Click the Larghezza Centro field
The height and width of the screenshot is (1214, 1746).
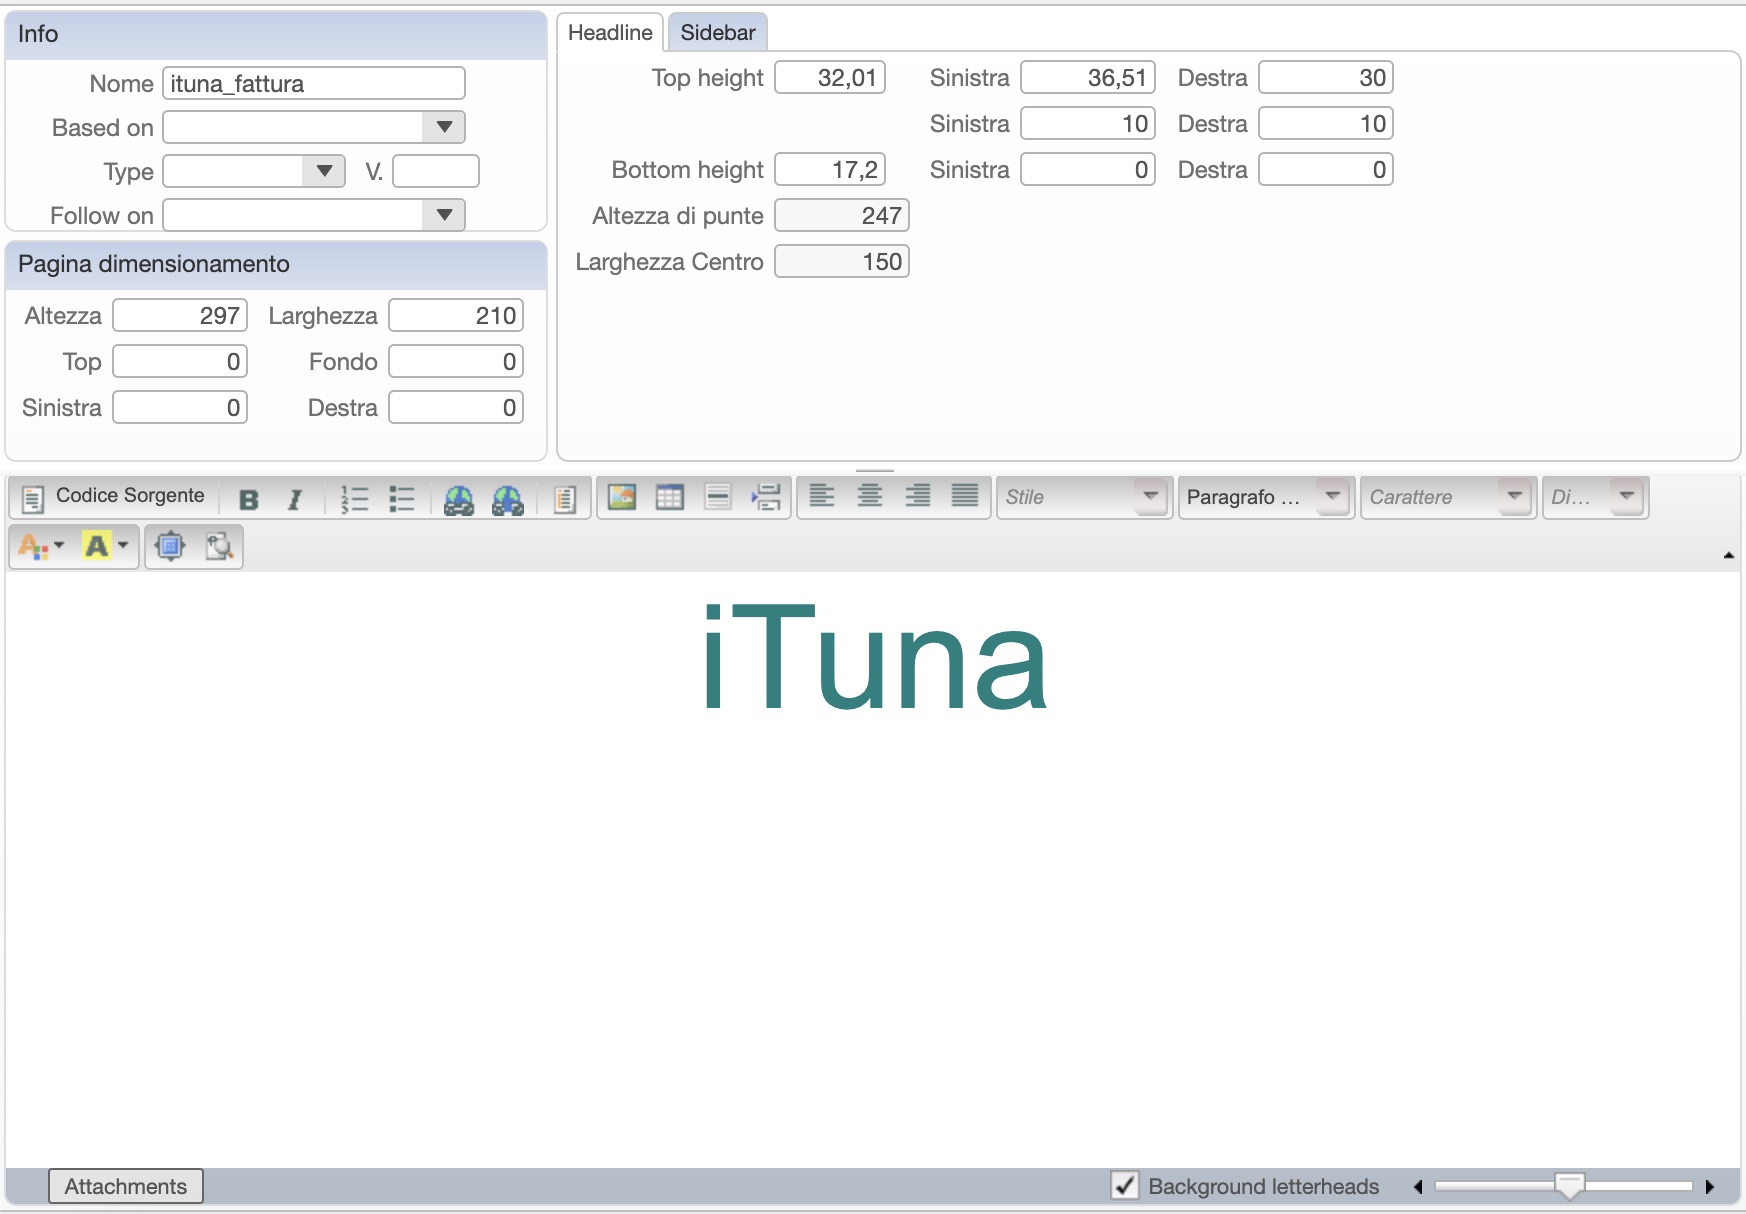click(x=842, y=262)
